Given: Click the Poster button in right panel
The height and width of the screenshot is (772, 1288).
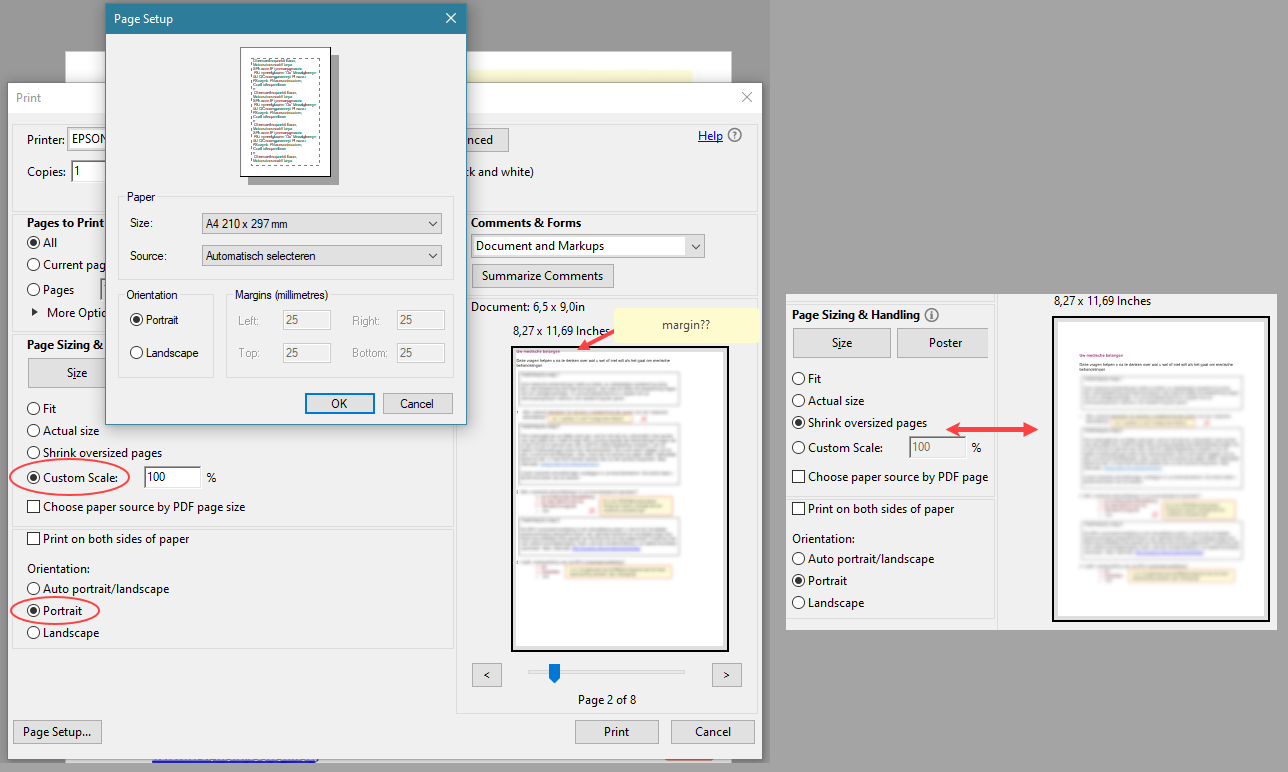Looking at the screenshot, I should pyautogui.click(x=941, y=342).
